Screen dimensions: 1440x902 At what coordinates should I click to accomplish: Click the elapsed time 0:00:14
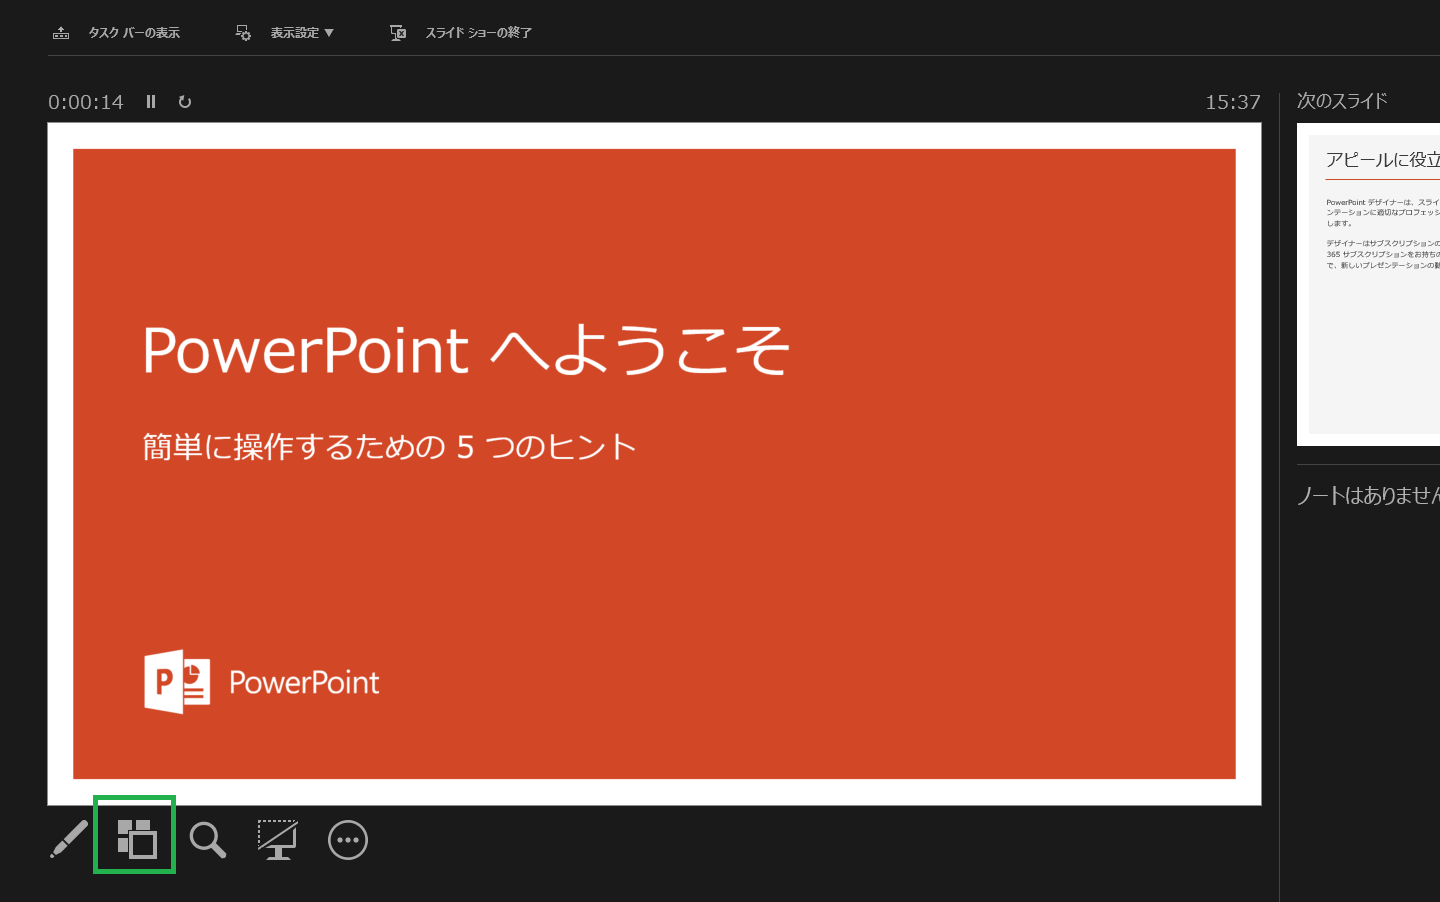[86, 102]
